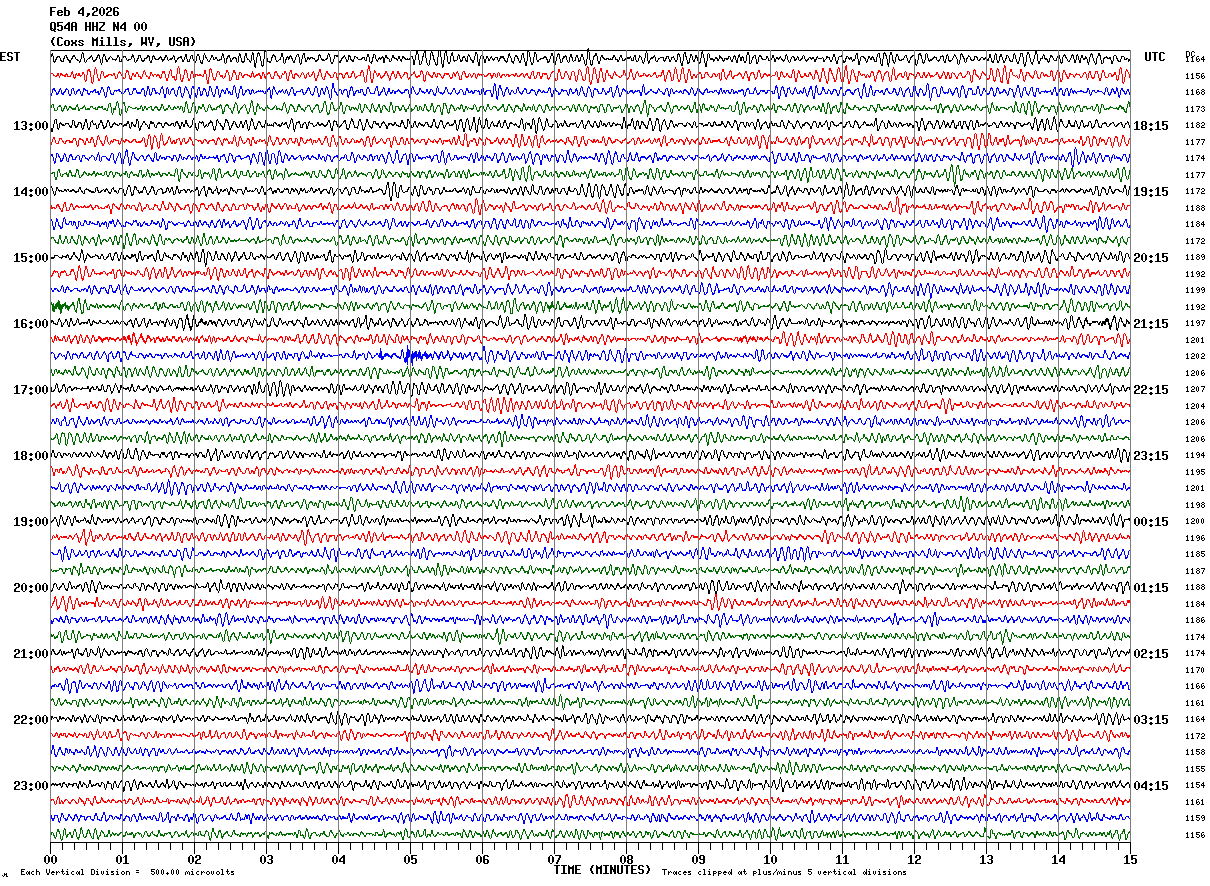The height and width of the screenshot is (886, 1210).
Task: Click the 21:00 EST time label
Action: point(31,654)
